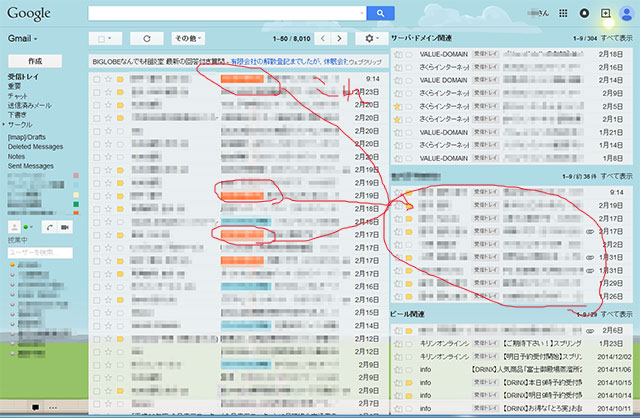Click the 作成 compose button
This screenshot has height=418, width=640.
click(x=35, y=61)
